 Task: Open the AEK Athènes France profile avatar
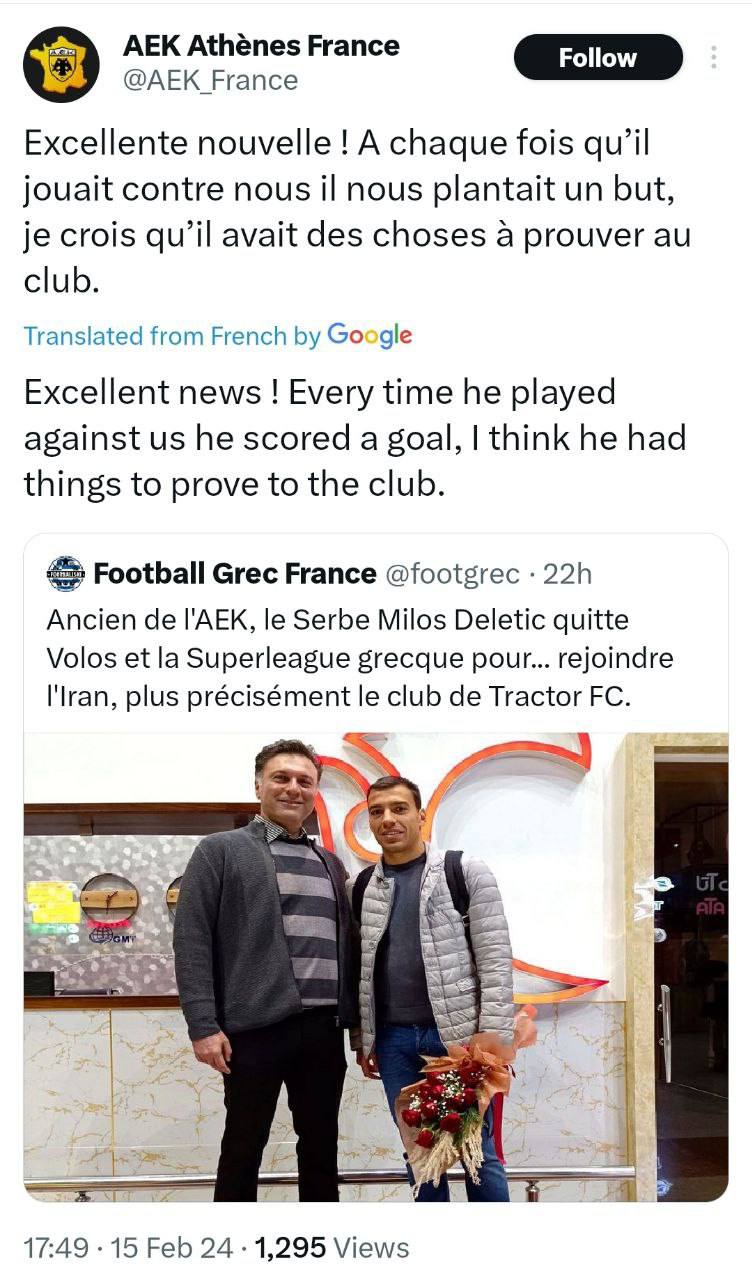61,64
